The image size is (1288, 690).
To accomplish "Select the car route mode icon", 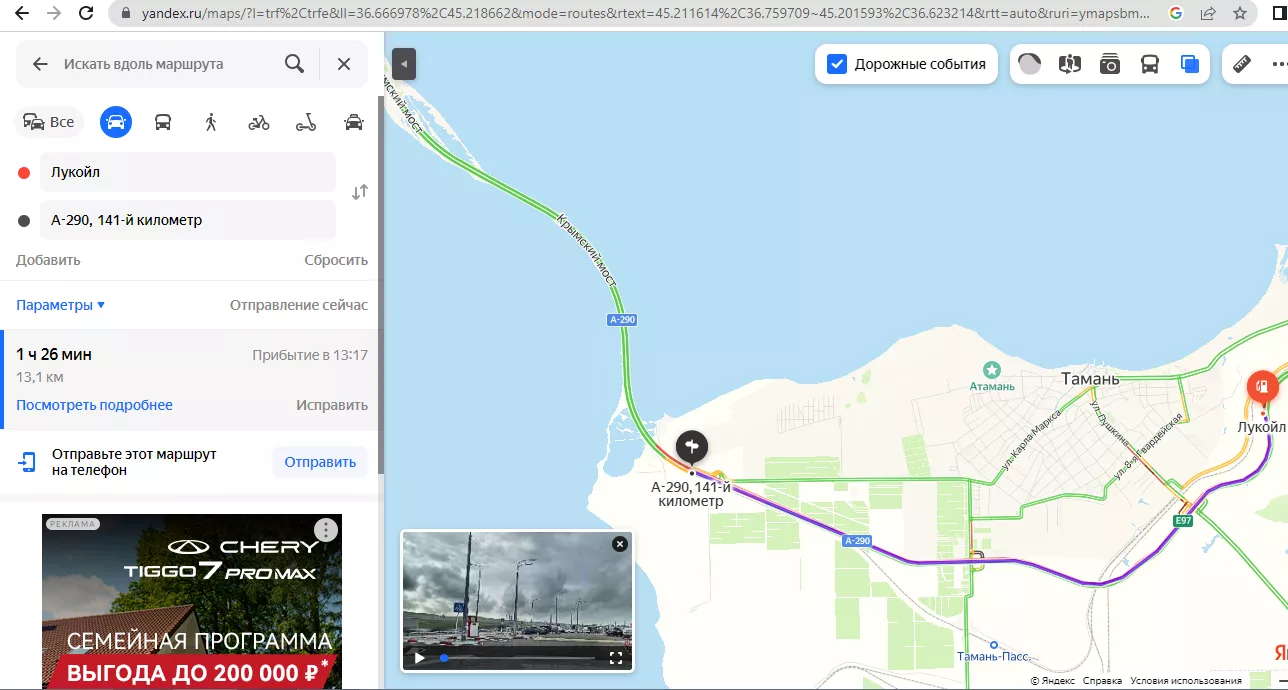I will 116,122.
